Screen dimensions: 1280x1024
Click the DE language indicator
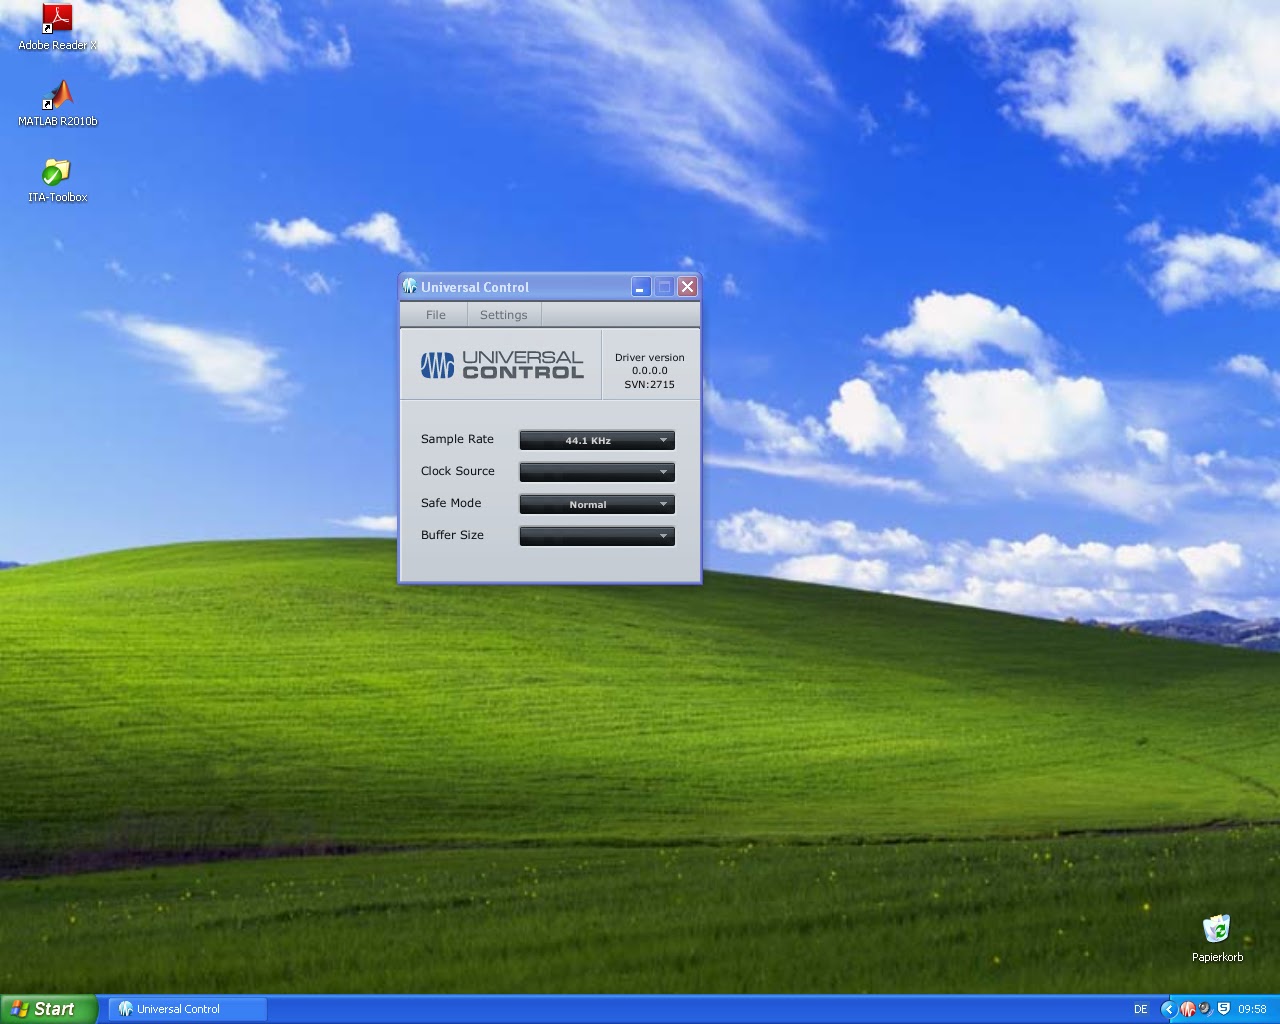click(x=1141, y=1009)
